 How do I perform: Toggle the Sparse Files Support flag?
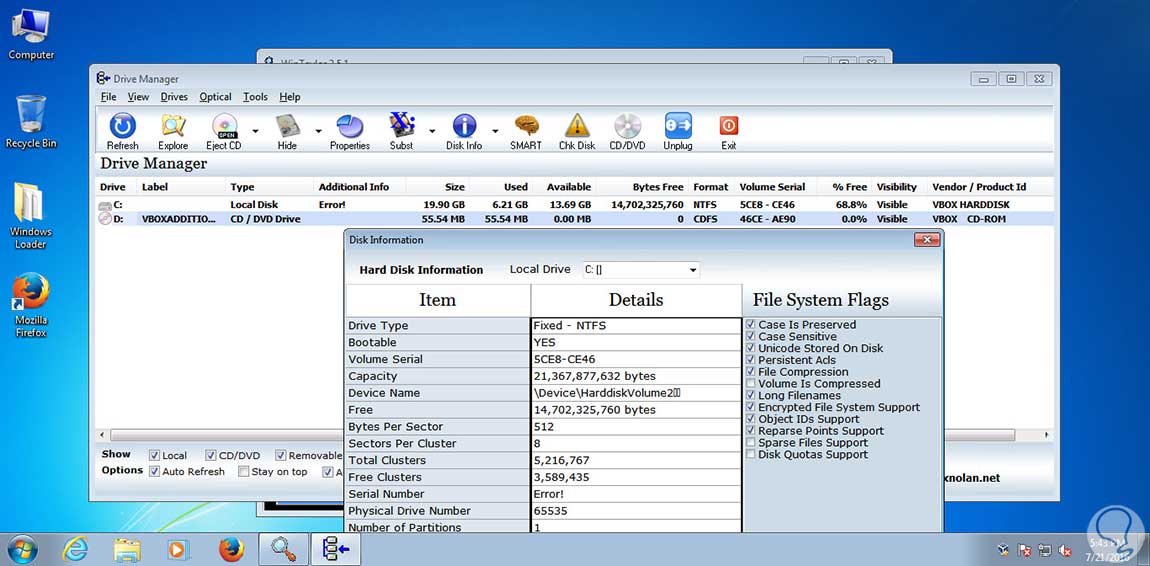pos(750,443)
